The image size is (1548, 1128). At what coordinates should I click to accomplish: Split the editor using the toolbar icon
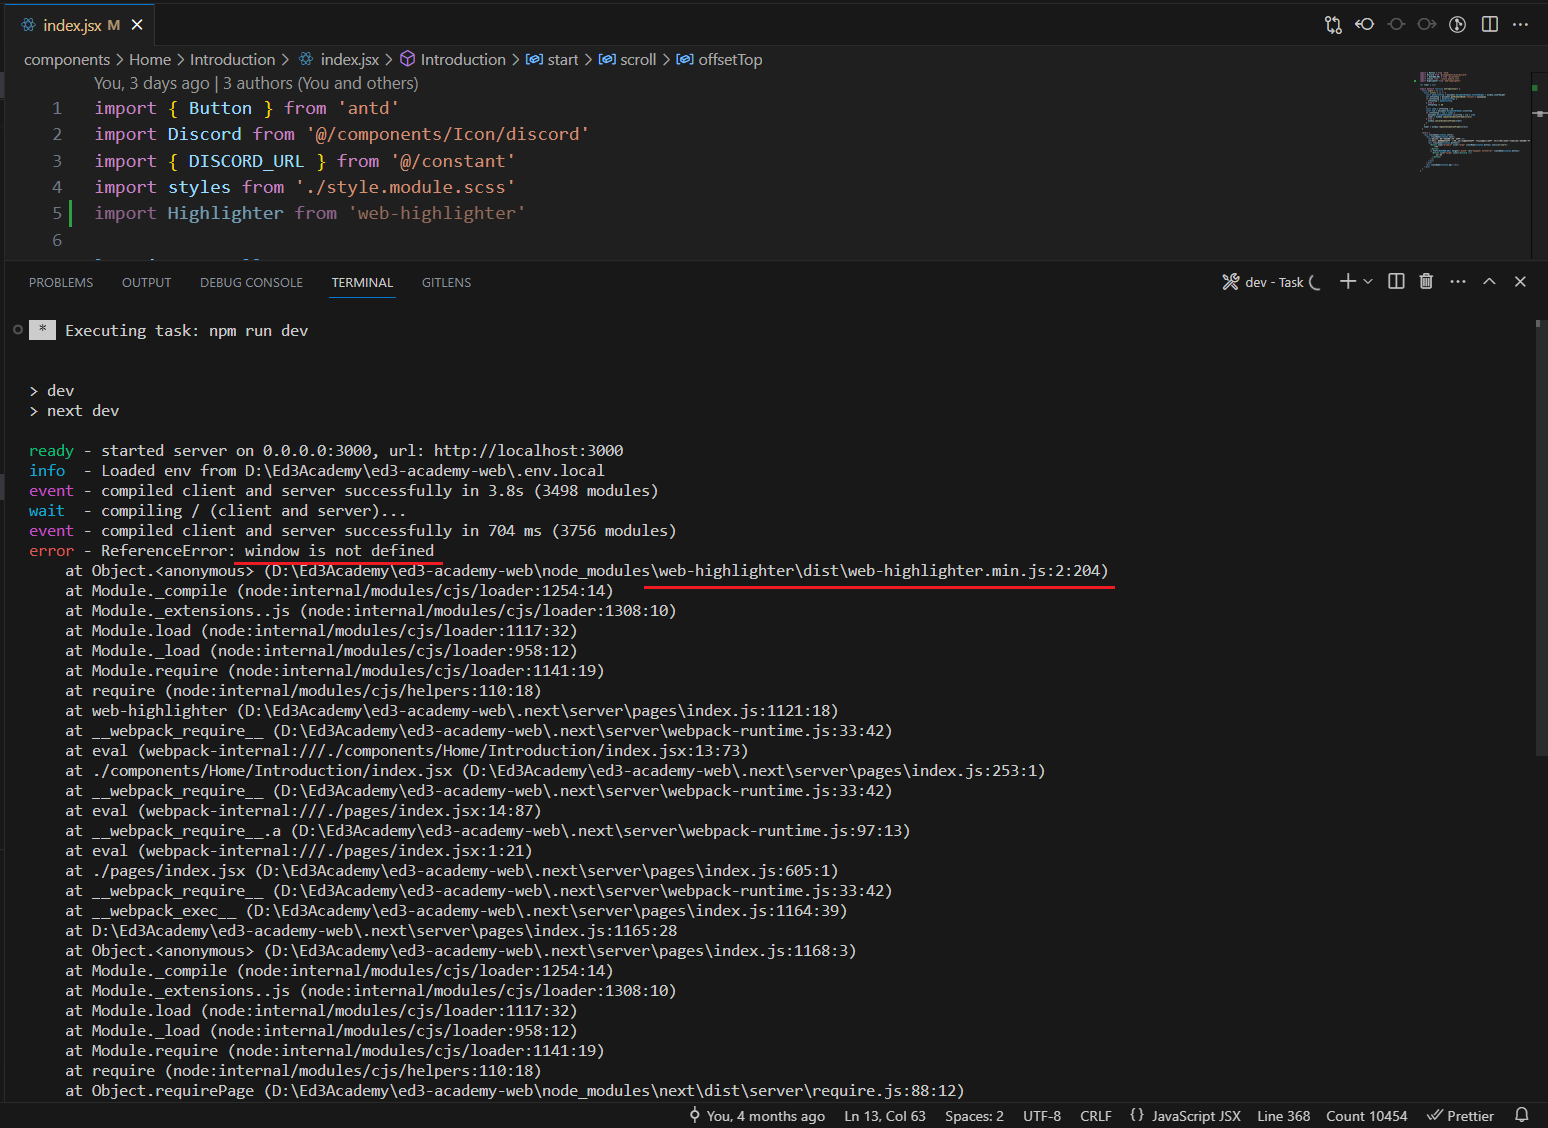1489,24
